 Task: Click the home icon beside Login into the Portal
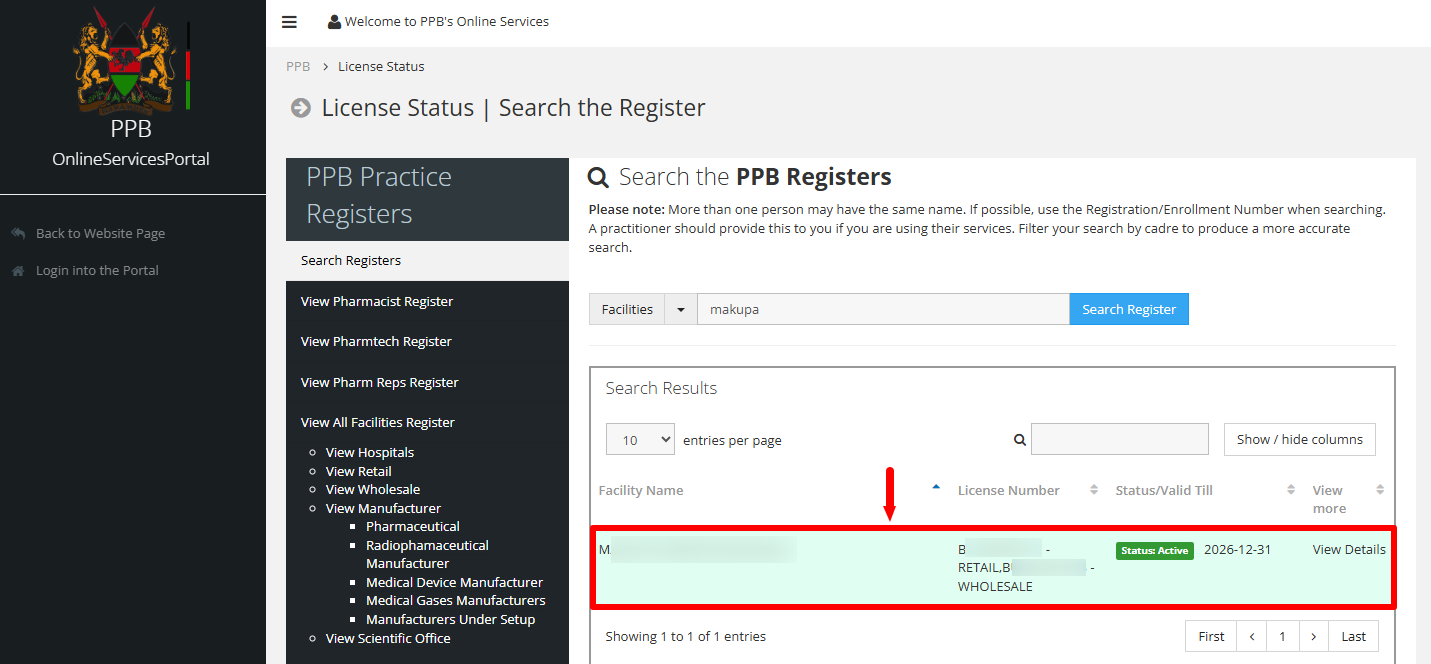(18, 270)
